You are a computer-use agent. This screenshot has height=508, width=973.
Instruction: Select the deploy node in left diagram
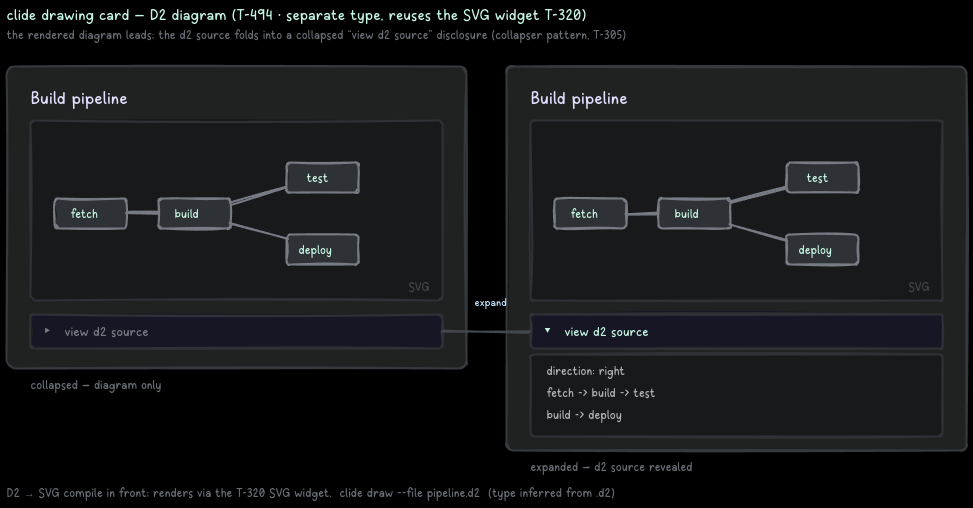tap(323, 249)
